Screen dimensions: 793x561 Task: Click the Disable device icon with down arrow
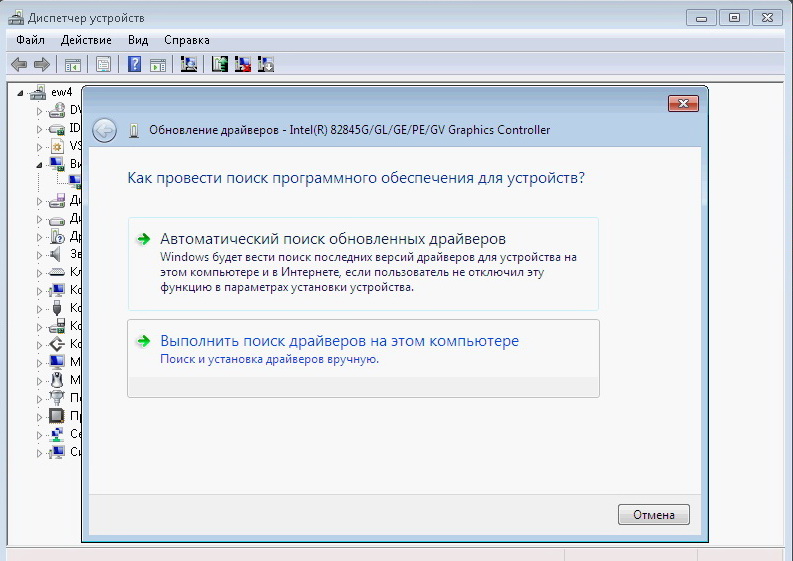pos(266,64)
